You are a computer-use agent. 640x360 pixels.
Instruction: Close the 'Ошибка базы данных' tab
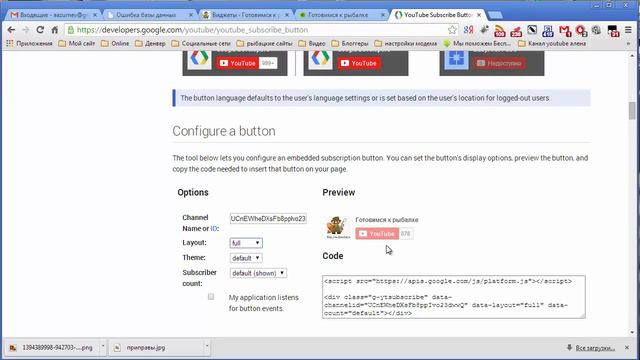tap(191, 15)
